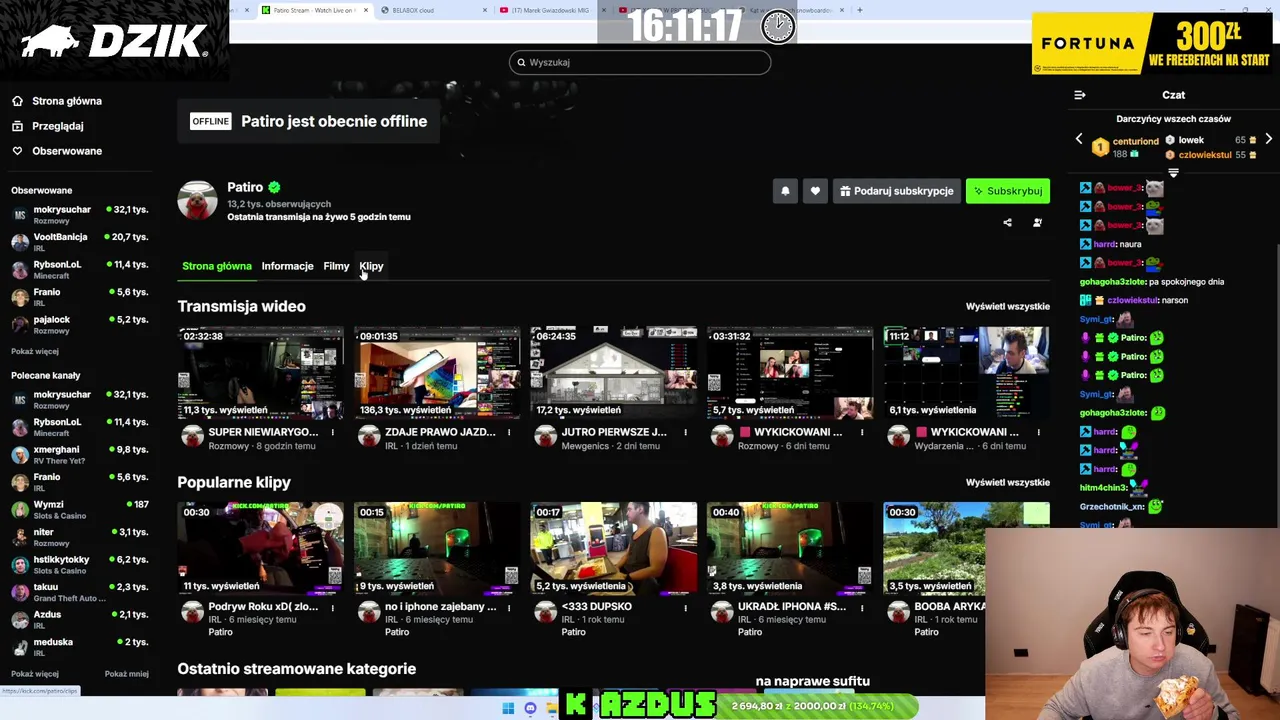Click the Windows Start icon in taskbar
The image size is (1280, 720).
pyautogui.click(x=508, y=708)
